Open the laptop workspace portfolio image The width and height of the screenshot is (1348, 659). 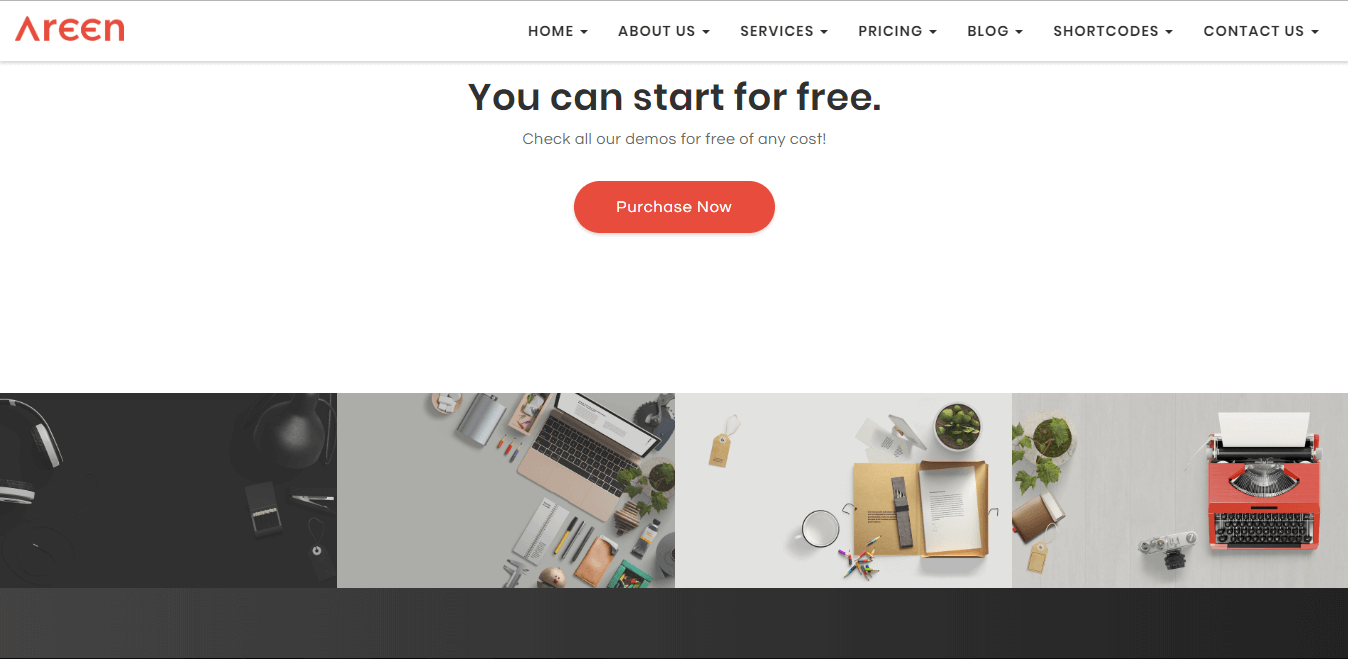click(x=506, y=490)
